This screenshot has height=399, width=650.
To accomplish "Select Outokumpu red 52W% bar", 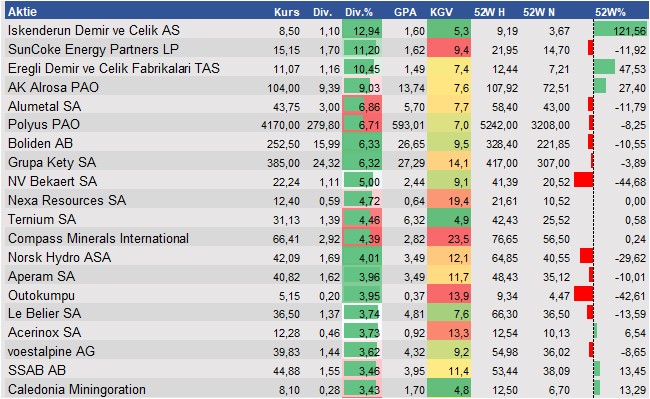I will coord(584,294).
